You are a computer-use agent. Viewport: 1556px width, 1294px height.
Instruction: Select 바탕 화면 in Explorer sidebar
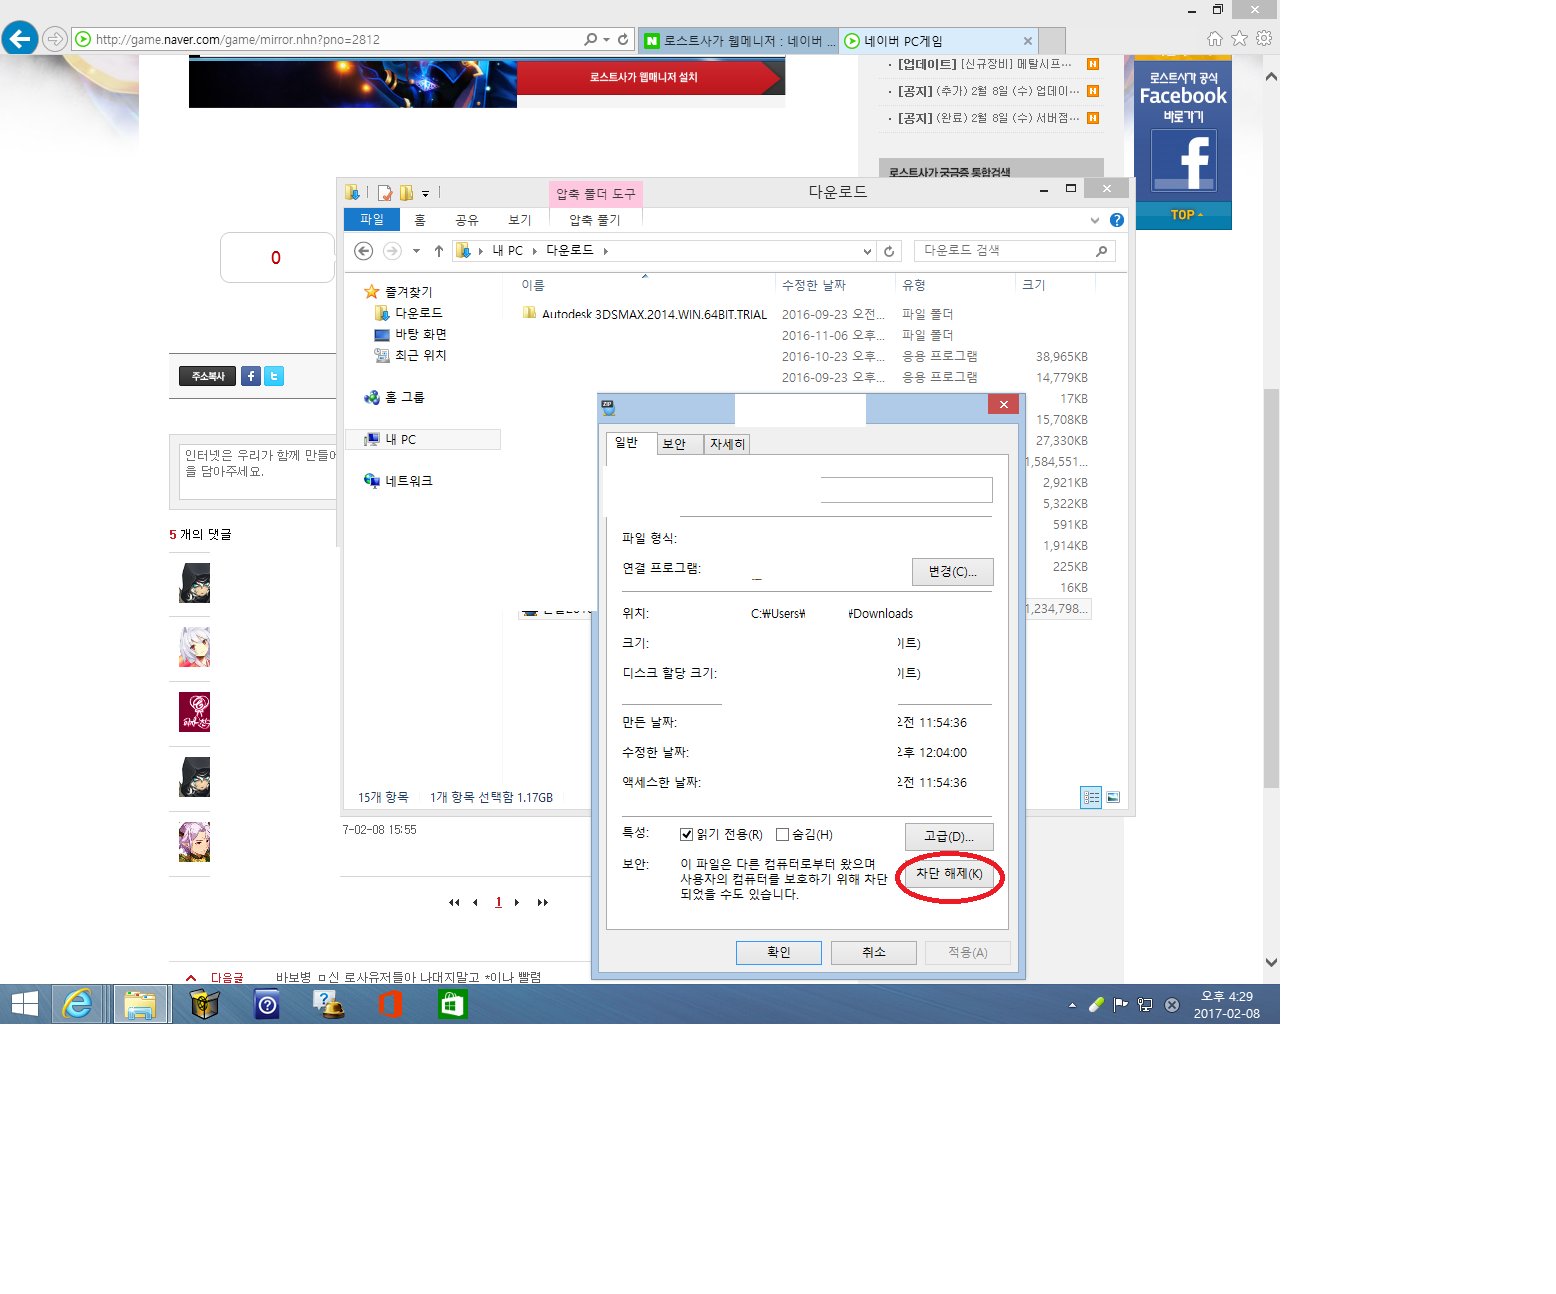pyautogui.click(x=410, y=334)
